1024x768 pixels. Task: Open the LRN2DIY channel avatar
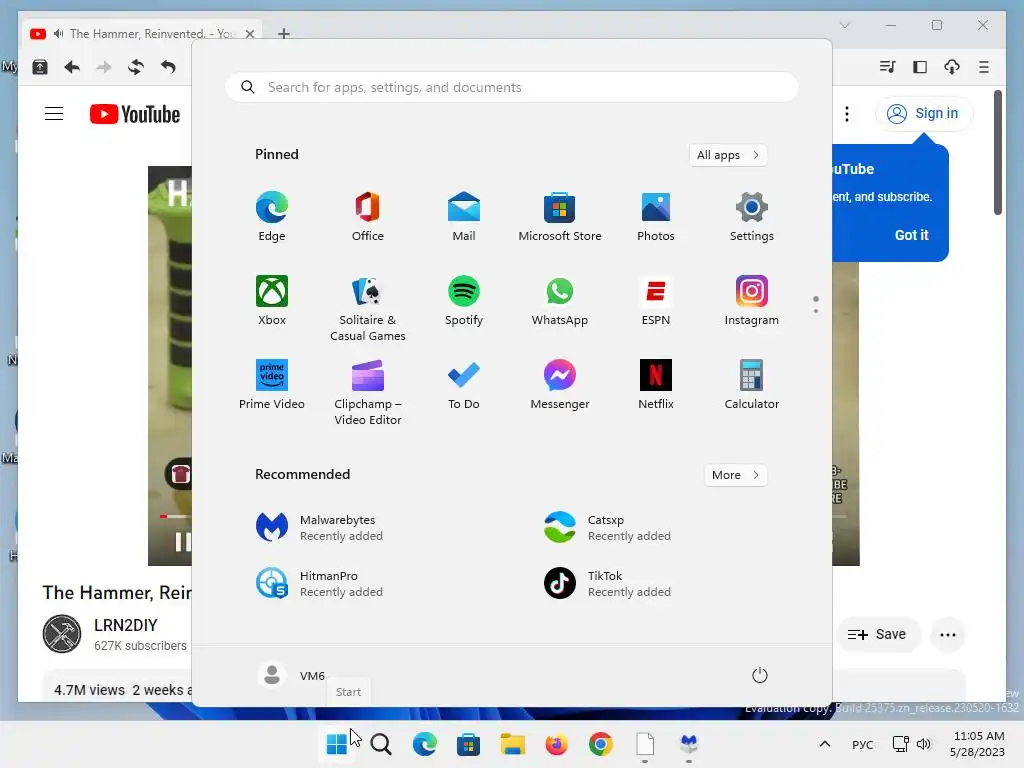click(x=62, y=634)
